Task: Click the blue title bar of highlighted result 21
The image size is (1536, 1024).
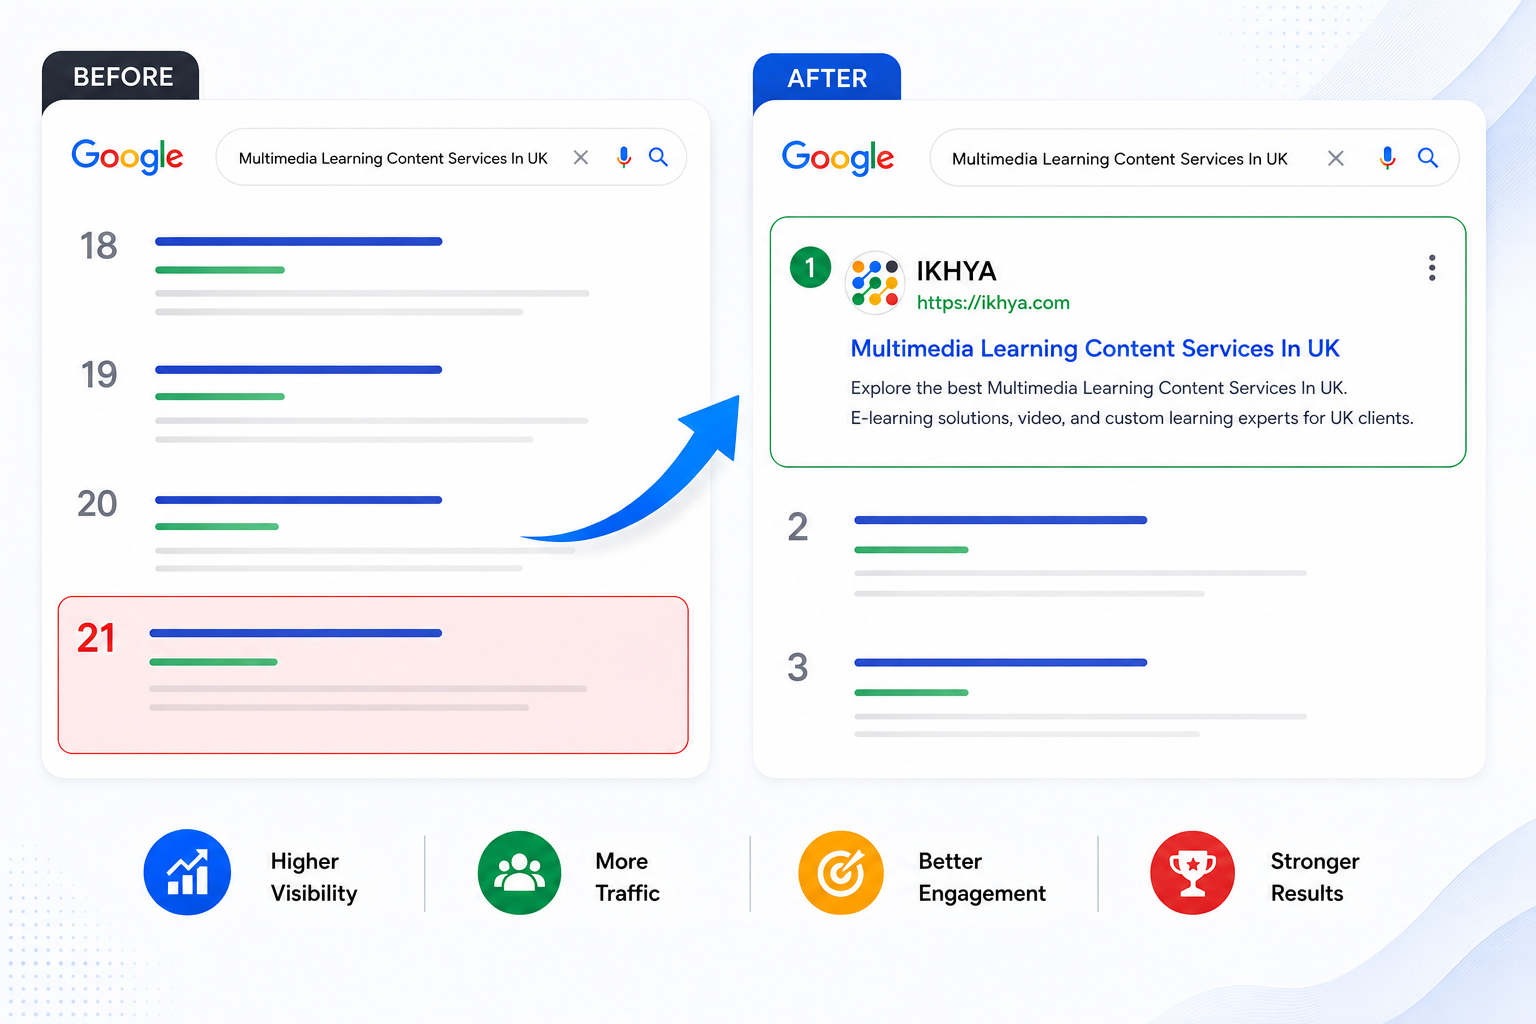Action: tap(295, 633)
